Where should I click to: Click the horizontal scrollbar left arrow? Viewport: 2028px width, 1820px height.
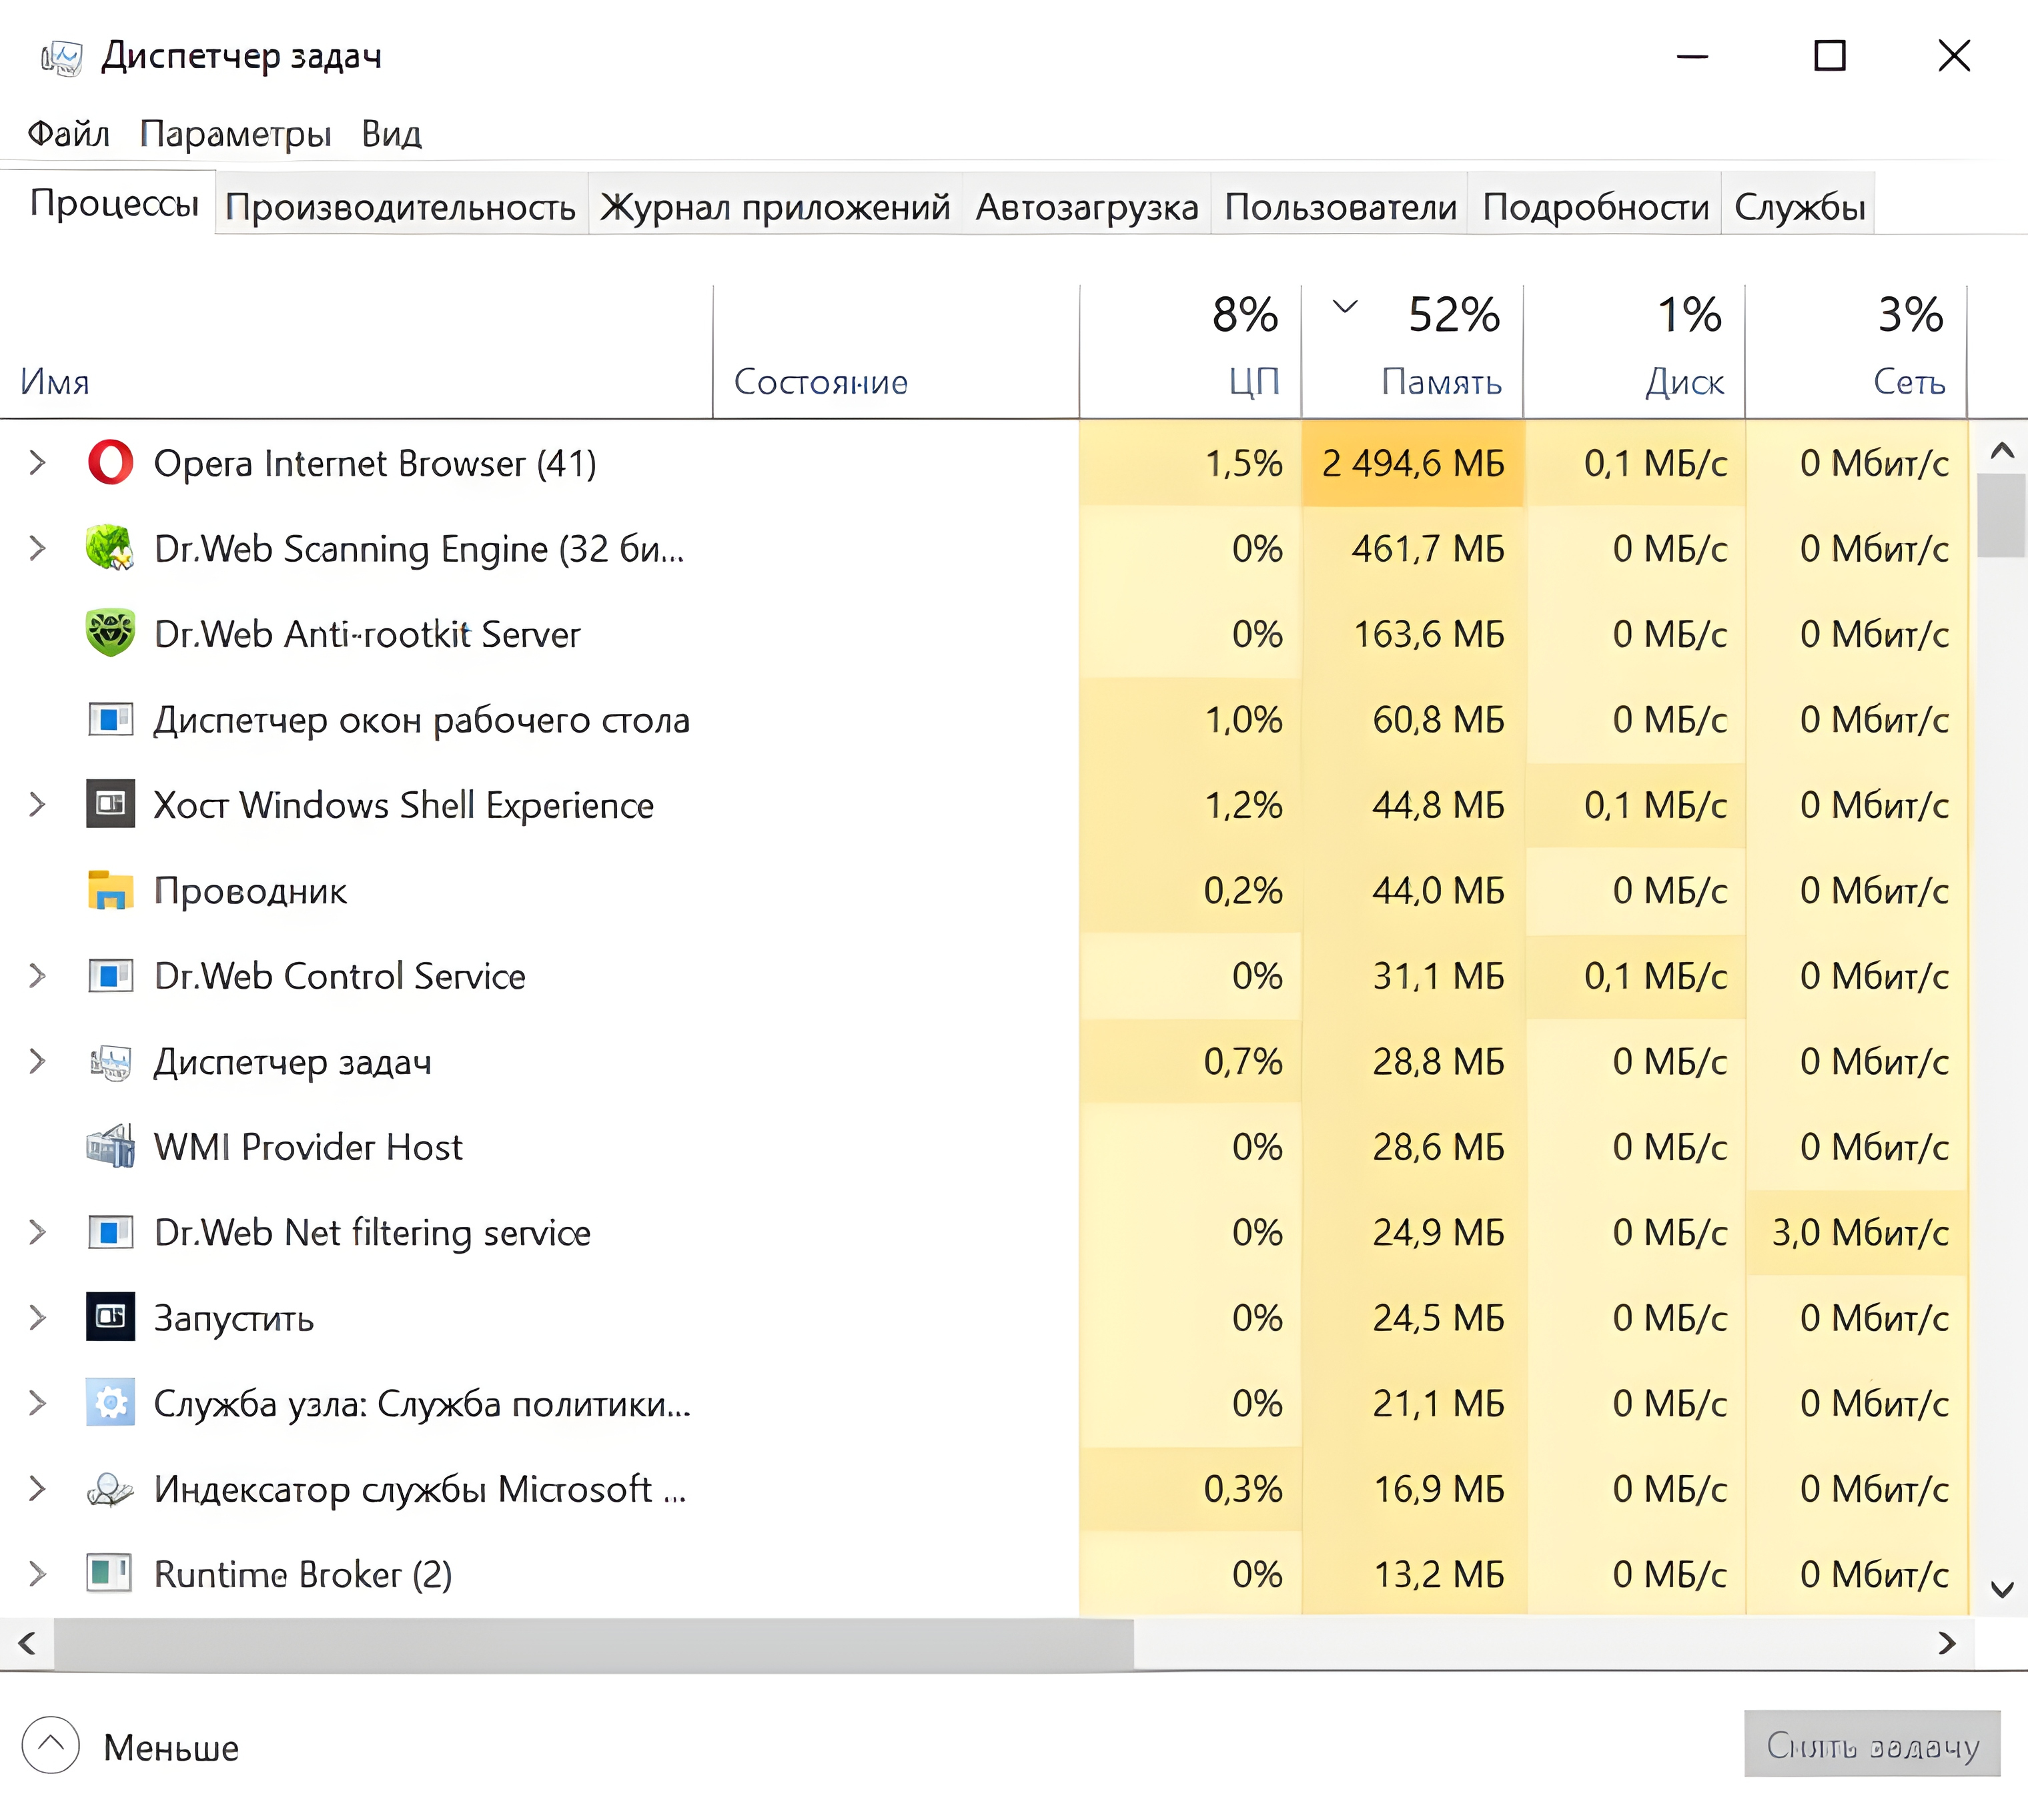pos(27,1643)
